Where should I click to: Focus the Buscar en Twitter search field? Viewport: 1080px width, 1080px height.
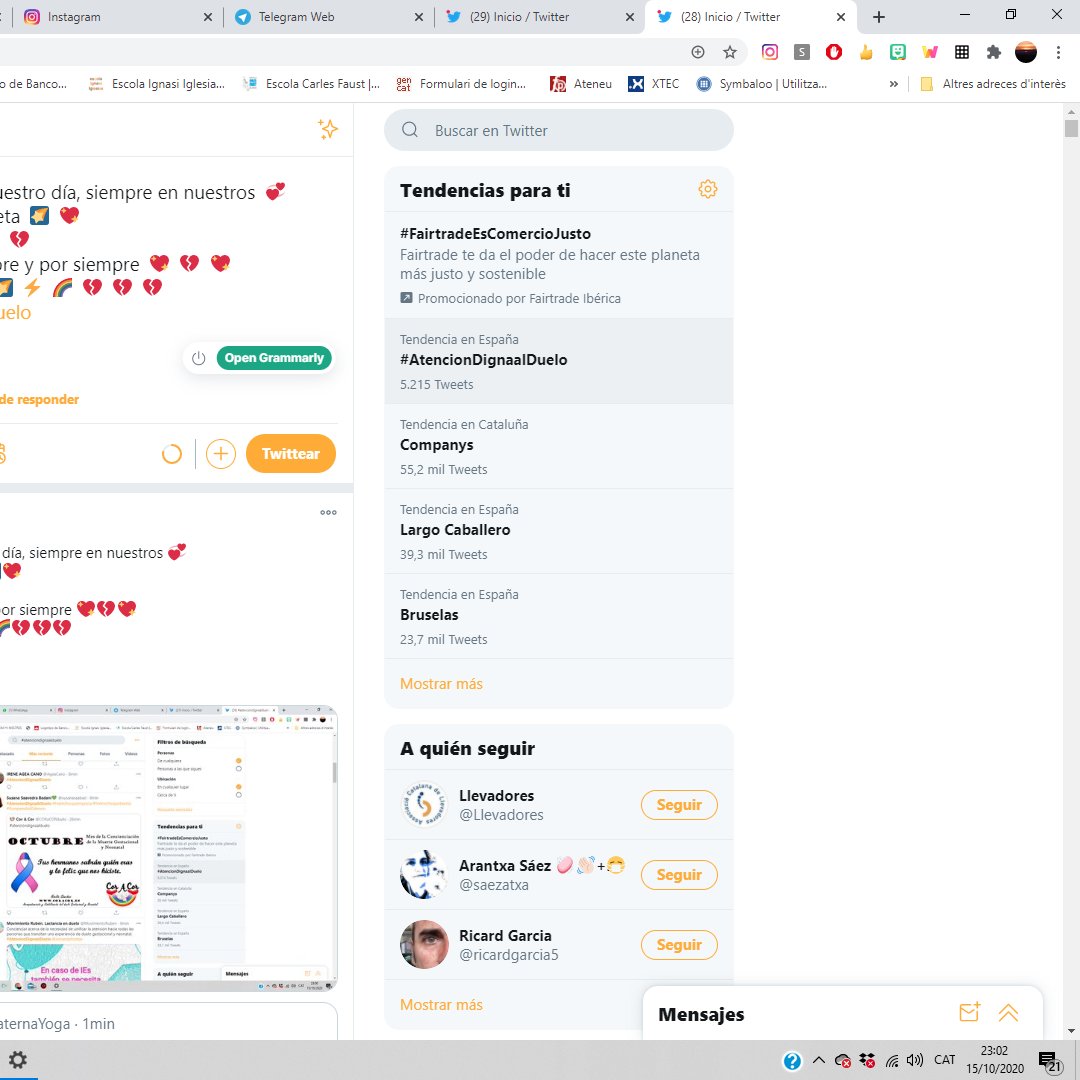tap(559, 130)
